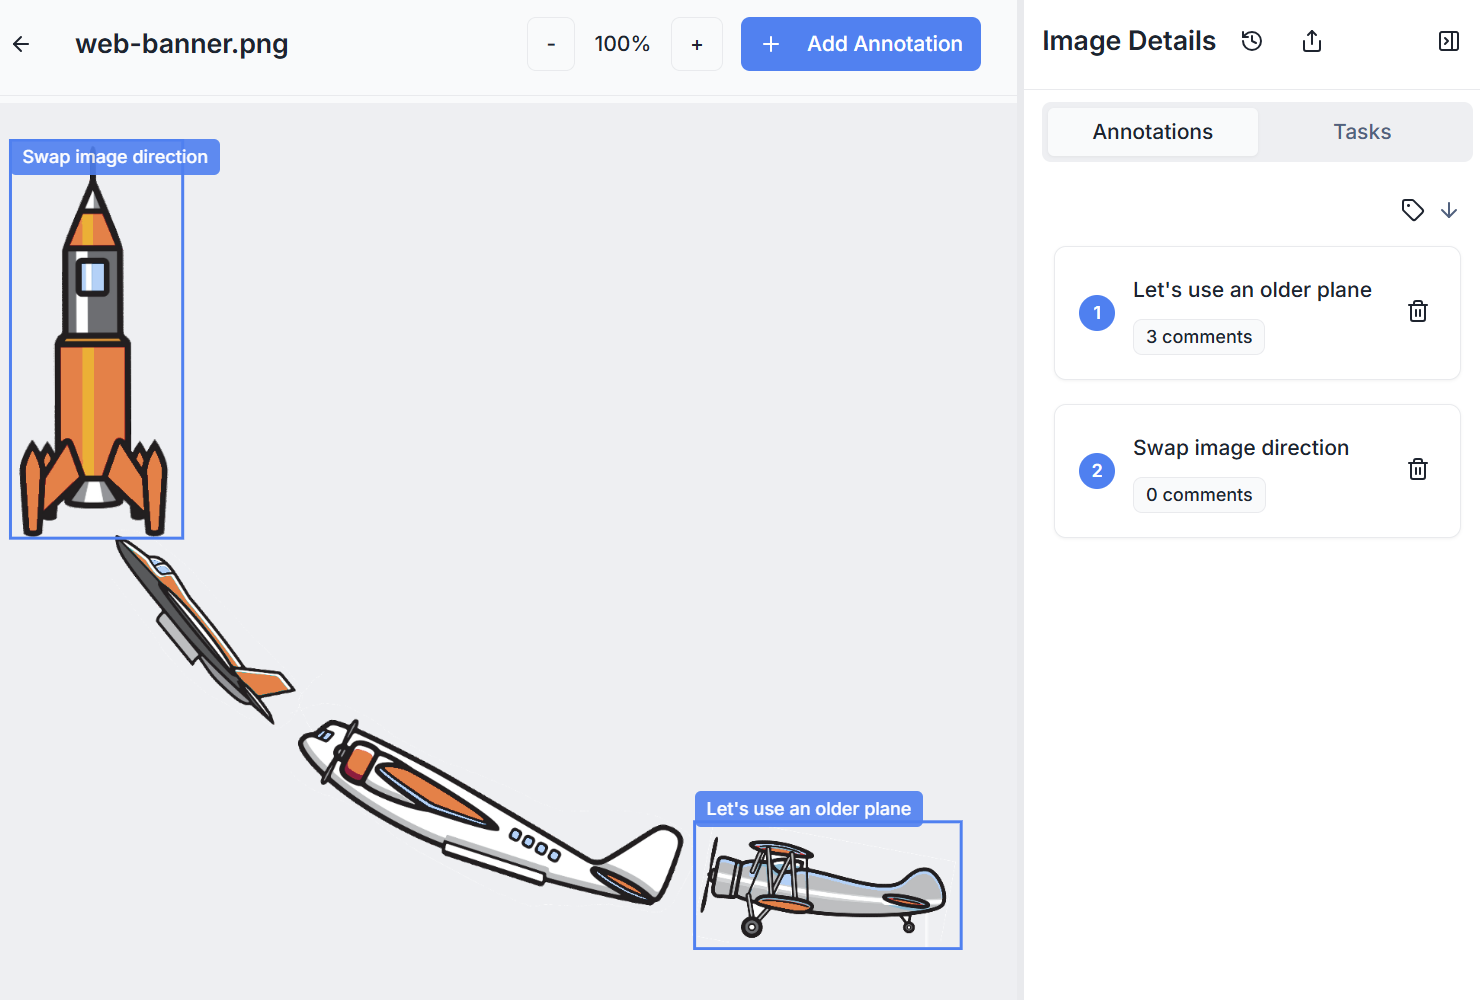Image resolution: width=1480 pixels, height=1000 pixels.
Task: Zoom in with the plus control
Action: 697,44
